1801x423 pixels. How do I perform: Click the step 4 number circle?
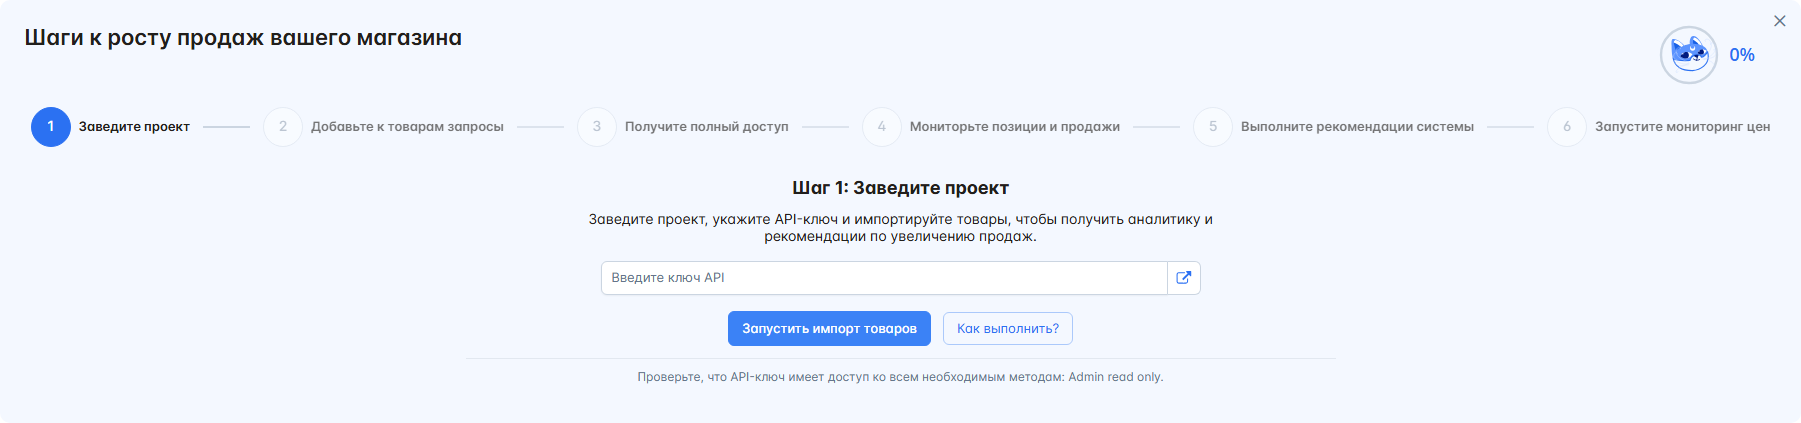tap(881, 127)
